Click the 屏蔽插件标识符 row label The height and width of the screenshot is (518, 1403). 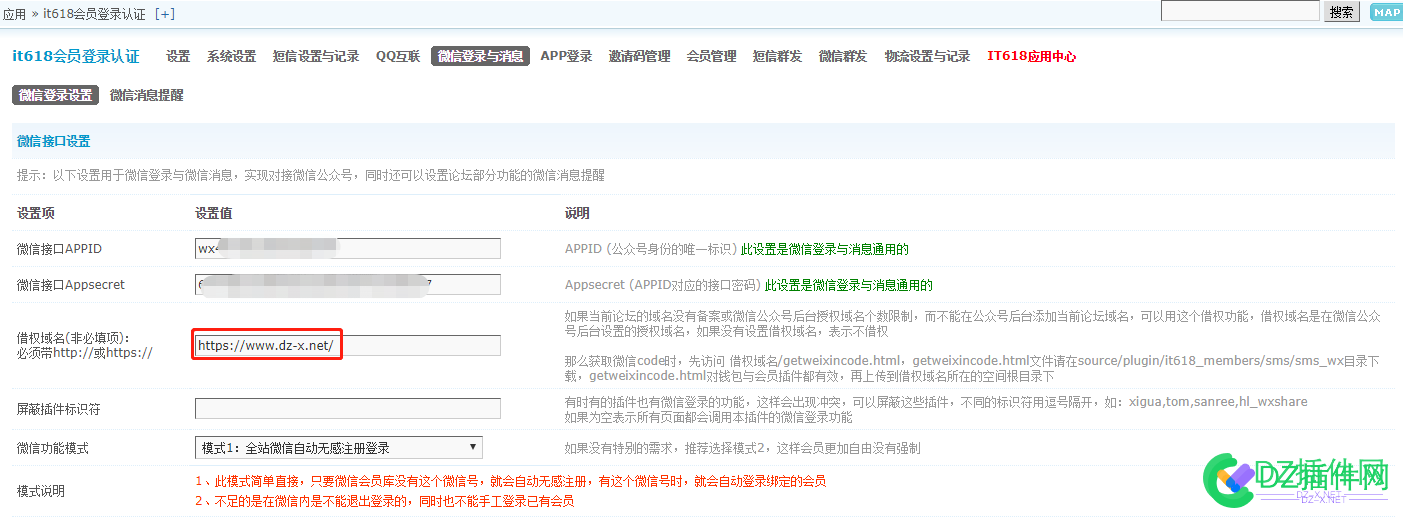pos(59,409)
